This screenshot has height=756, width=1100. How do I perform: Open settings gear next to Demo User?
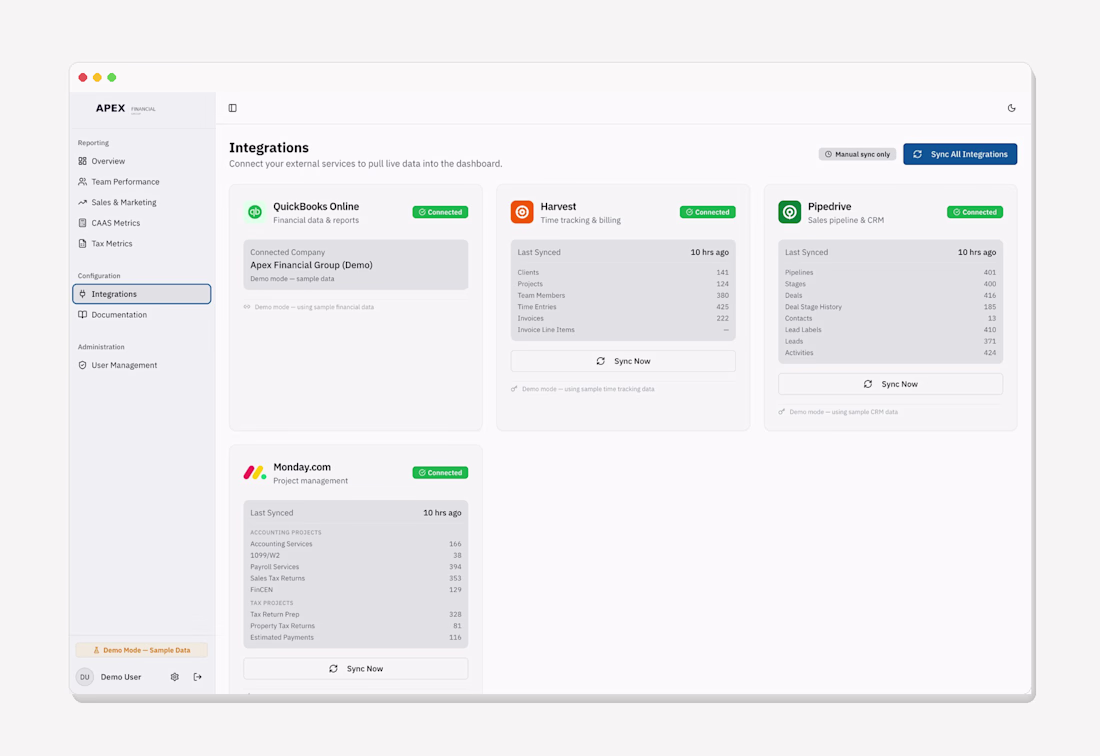(175, 677)
